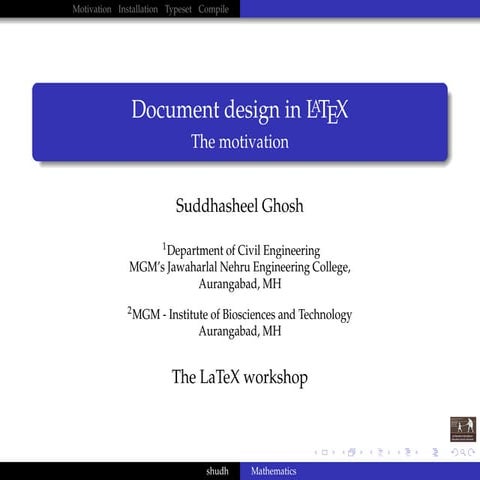Image resolution: width=480 pixels, height=480 pixels.
Task: Click the brown institute logo image
Action: 463,429
